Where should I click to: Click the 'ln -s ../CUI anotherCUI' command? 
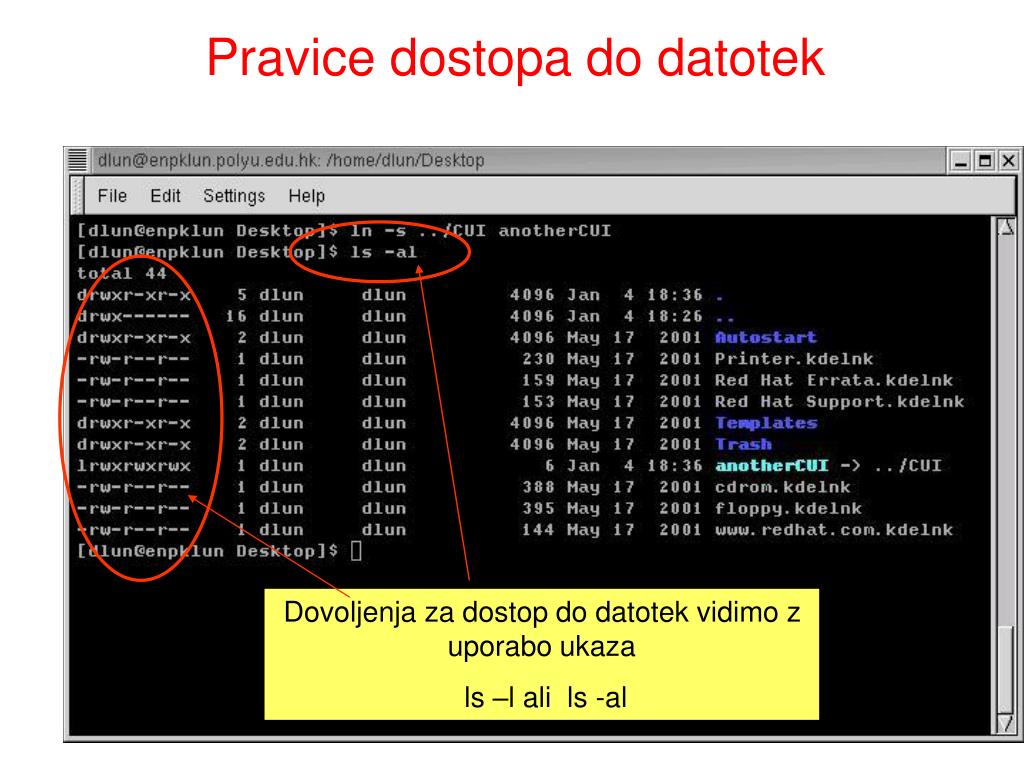coord(481,231)
